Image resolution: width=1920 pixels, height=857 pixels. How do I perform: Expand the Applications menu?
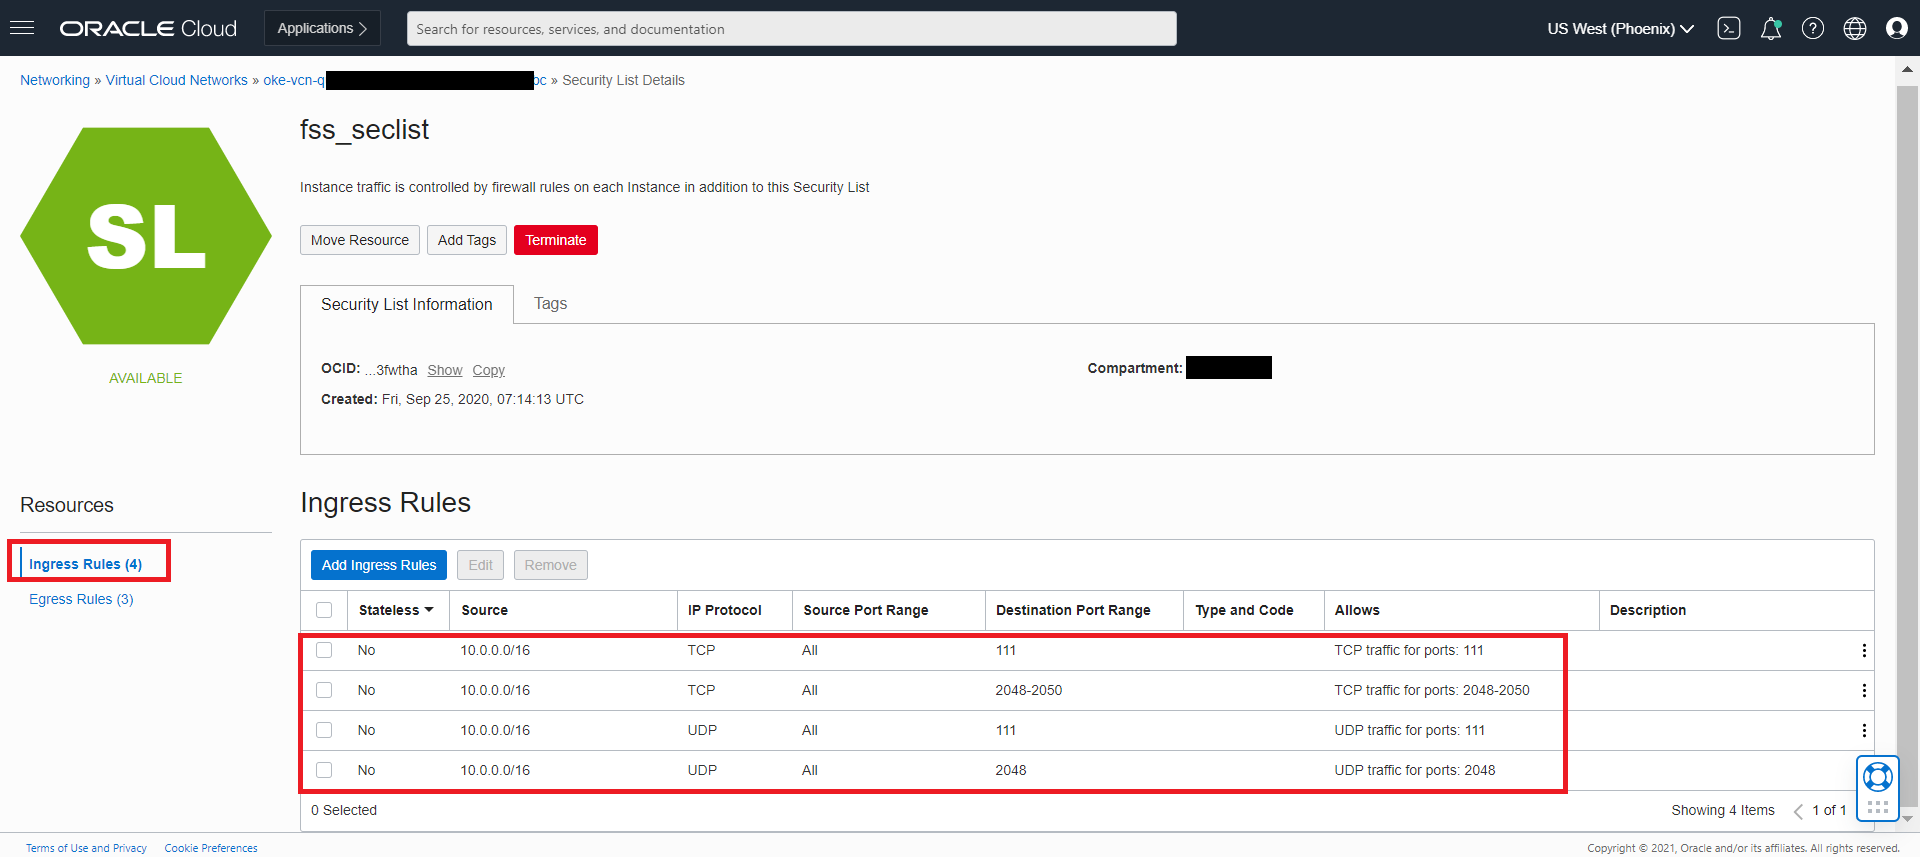(322, 28)
